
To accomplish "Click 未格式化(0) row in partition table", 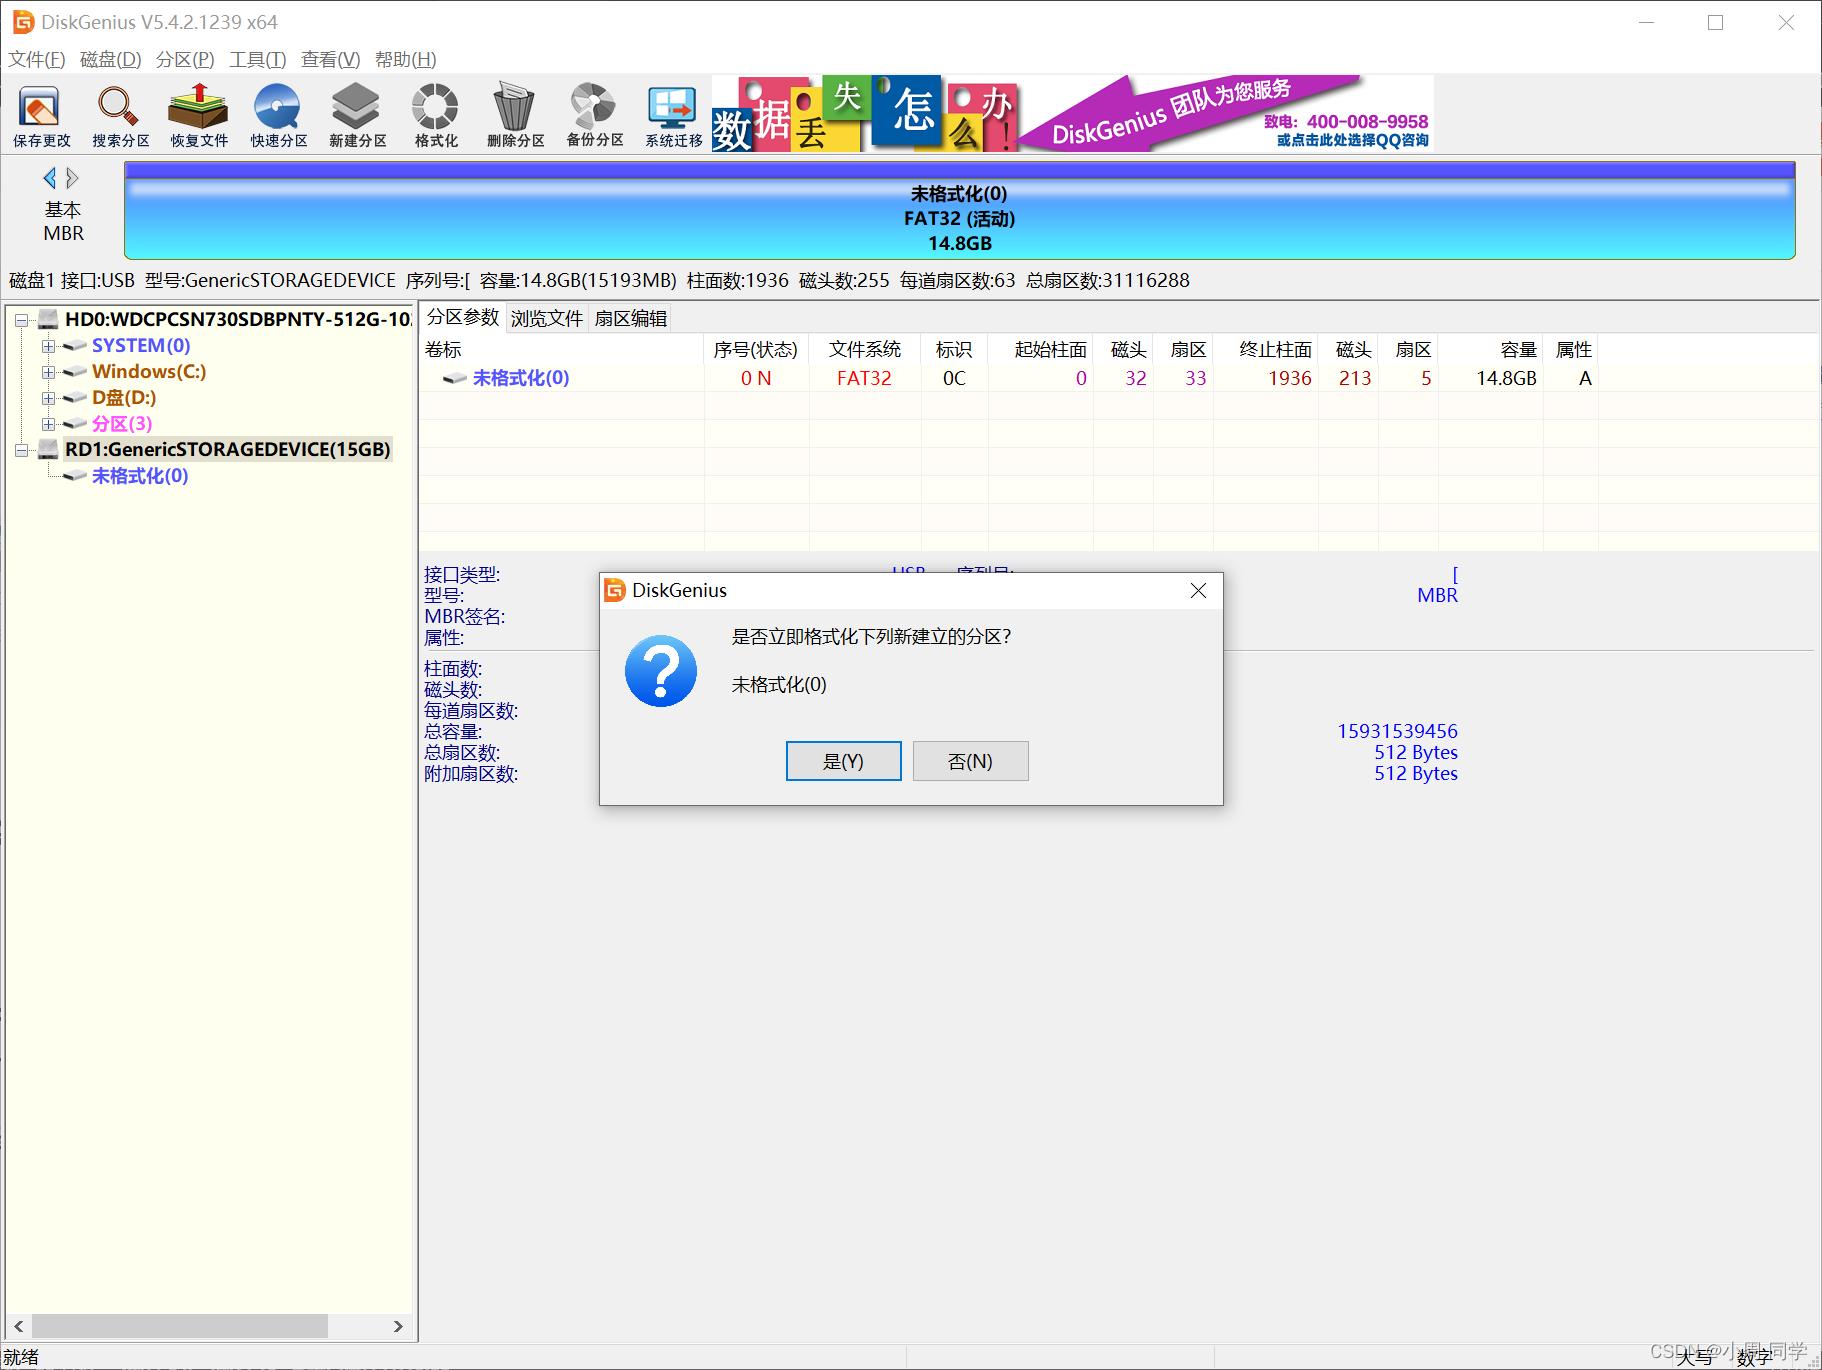I will coord(1010,378).
